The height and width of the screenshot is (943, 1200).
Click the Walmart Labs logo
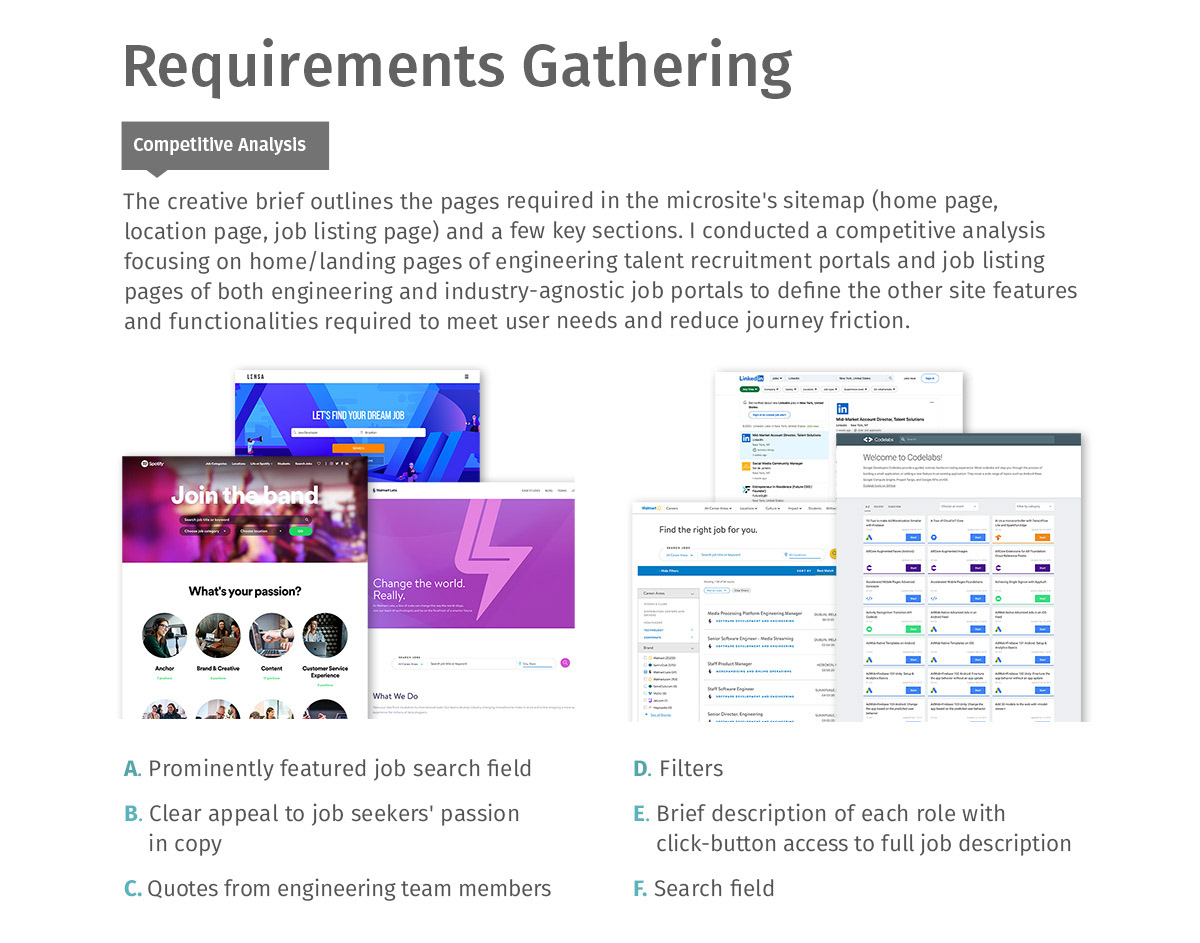tap(385, 490)
